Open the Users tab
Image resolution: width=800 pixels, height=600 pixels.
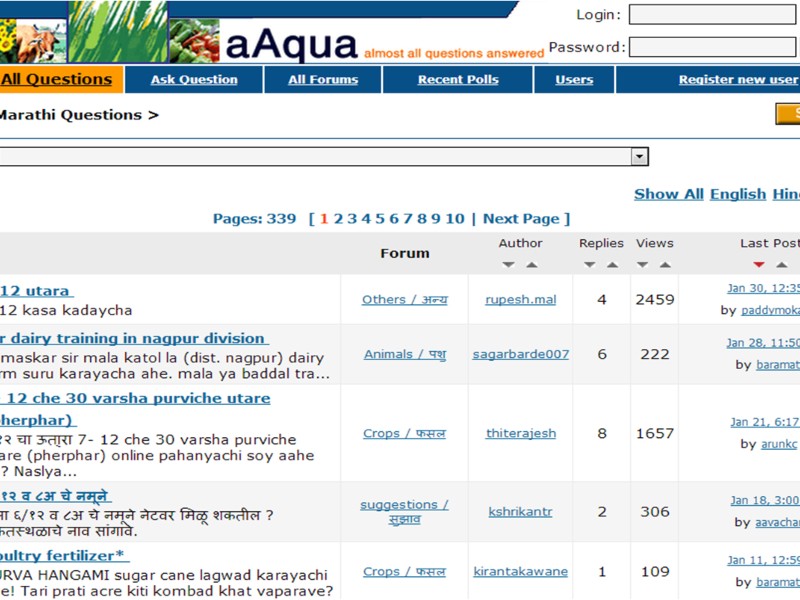574,80
